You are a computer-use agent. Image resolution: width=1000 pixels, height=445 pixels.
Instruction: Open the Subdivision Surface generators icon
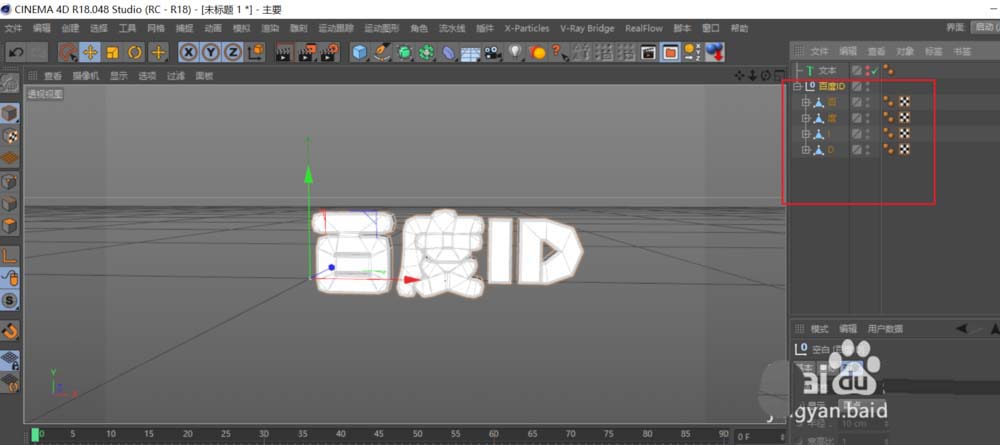[x=404, y=52]
